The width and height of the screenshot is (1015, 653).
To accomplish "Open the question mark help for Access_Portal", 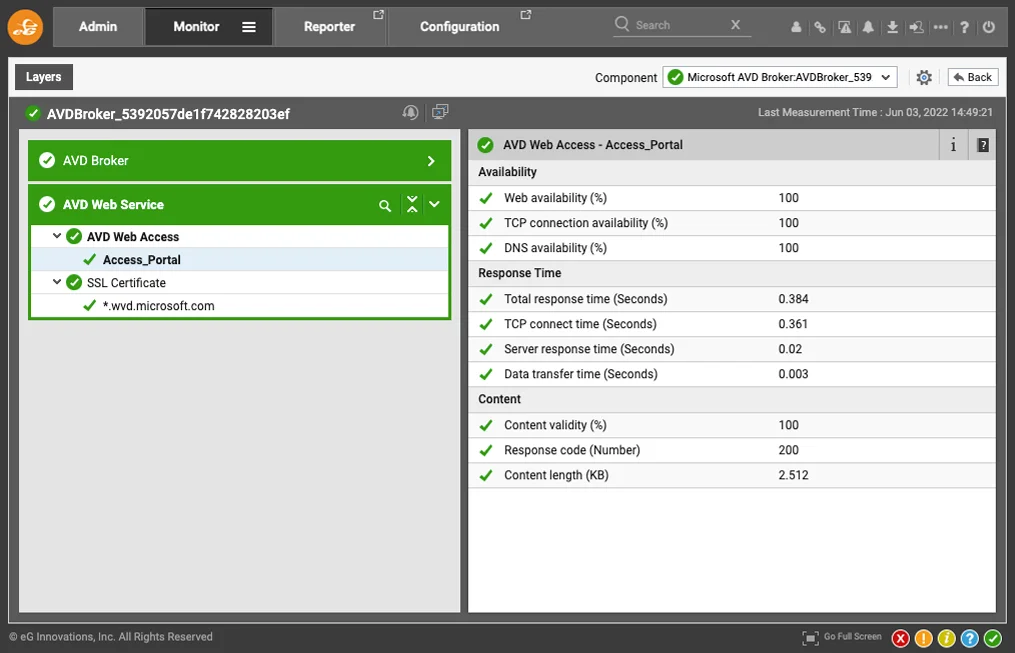I will 983,145.
